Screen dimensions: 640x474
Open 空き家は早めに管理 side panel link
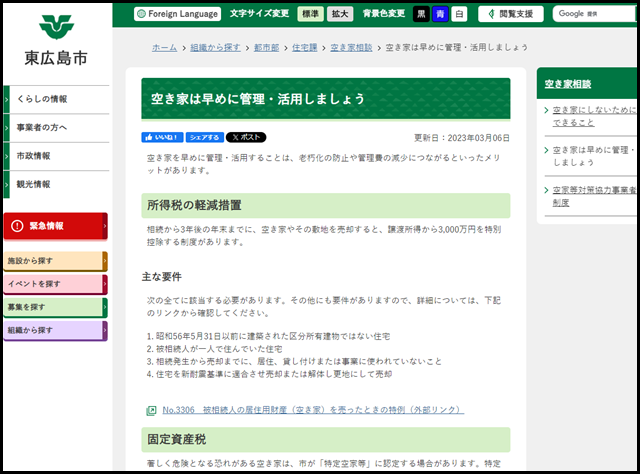click(x=594, y=156)
